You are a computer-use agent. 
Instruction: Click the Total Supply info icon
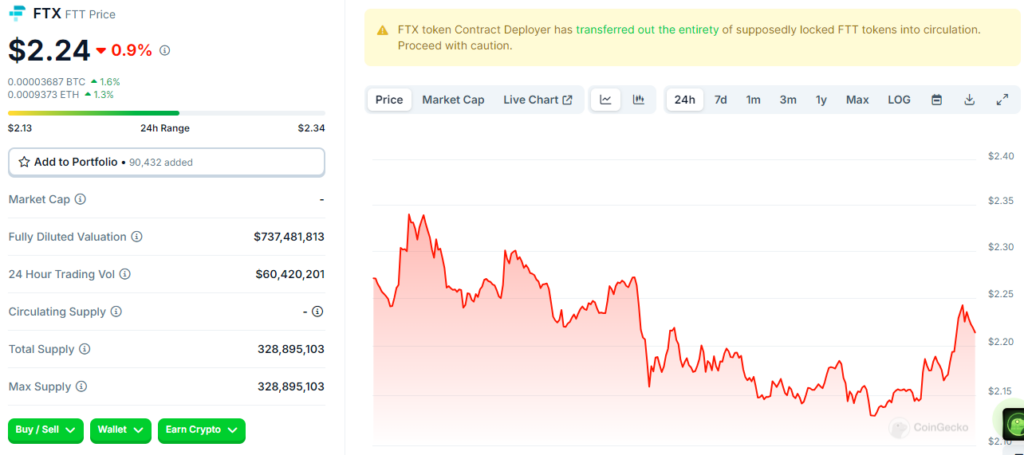pyautogui.click(x=84, y=349)
